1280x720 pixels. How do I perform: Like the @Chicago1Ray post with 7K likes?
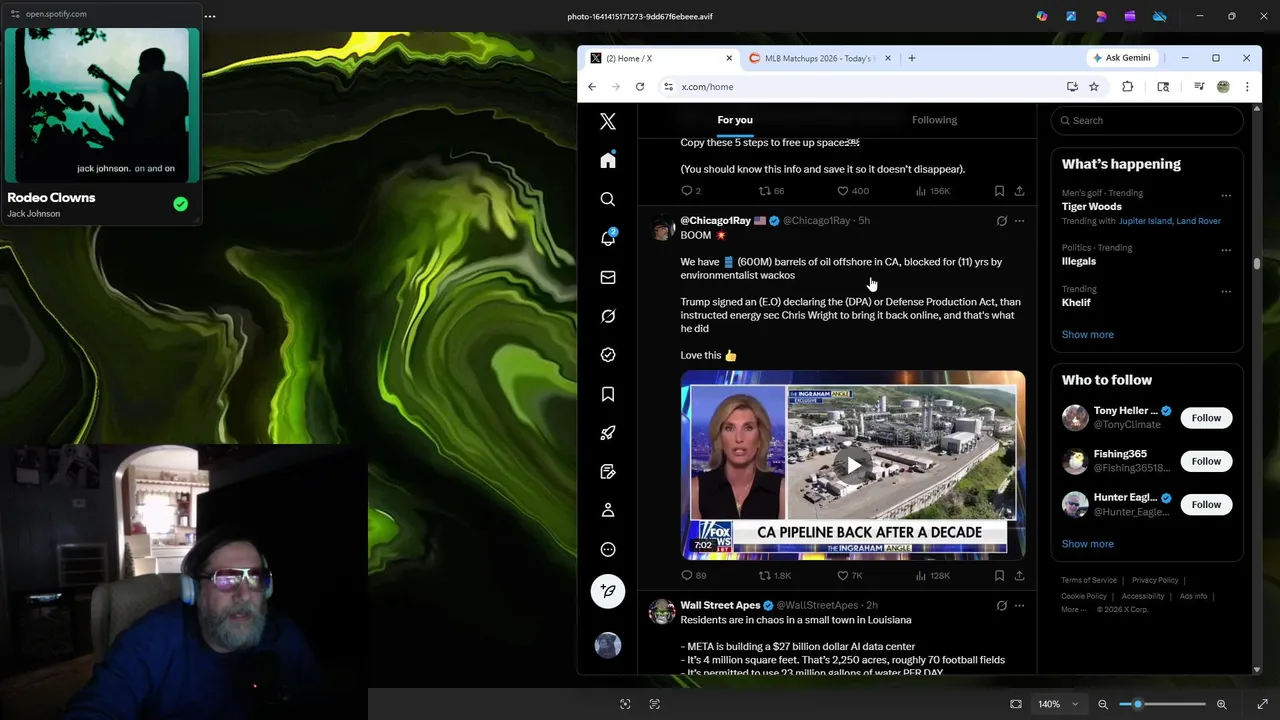[843, 575]
